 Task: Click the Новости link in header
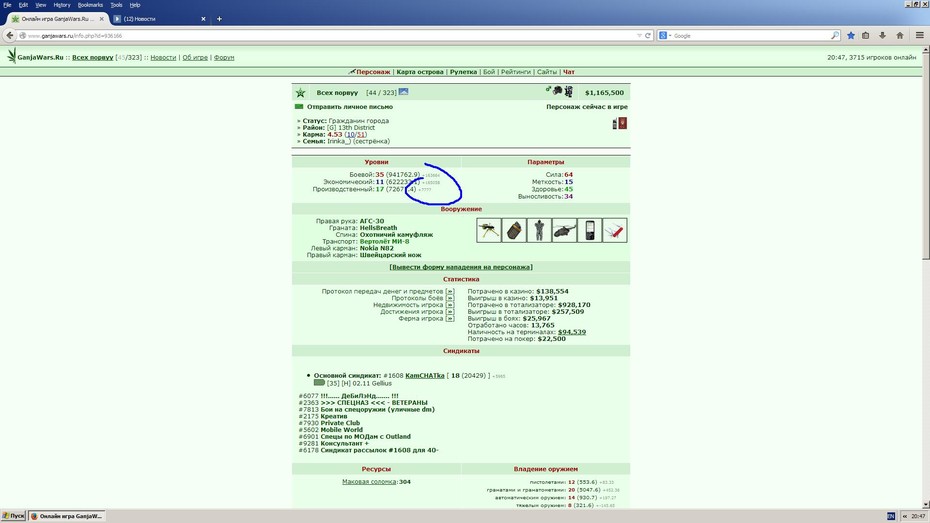[x=163, y=58]
